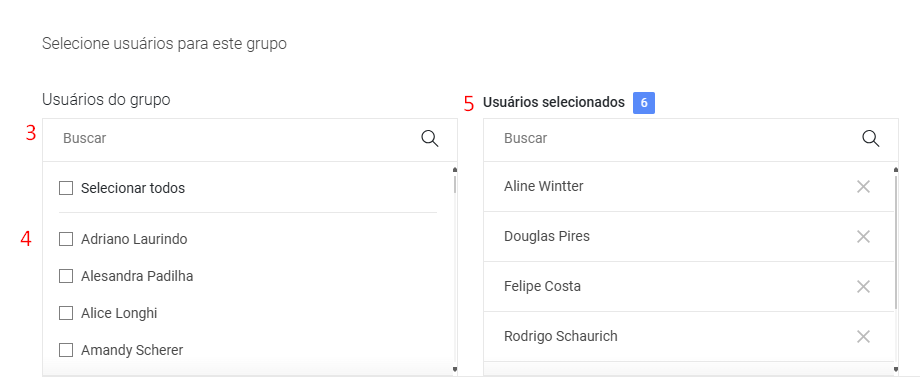The height and width of the screenshot is (387, 920).
Task: Select the Douglas Pires row in selected users
Action: point(689,237)
